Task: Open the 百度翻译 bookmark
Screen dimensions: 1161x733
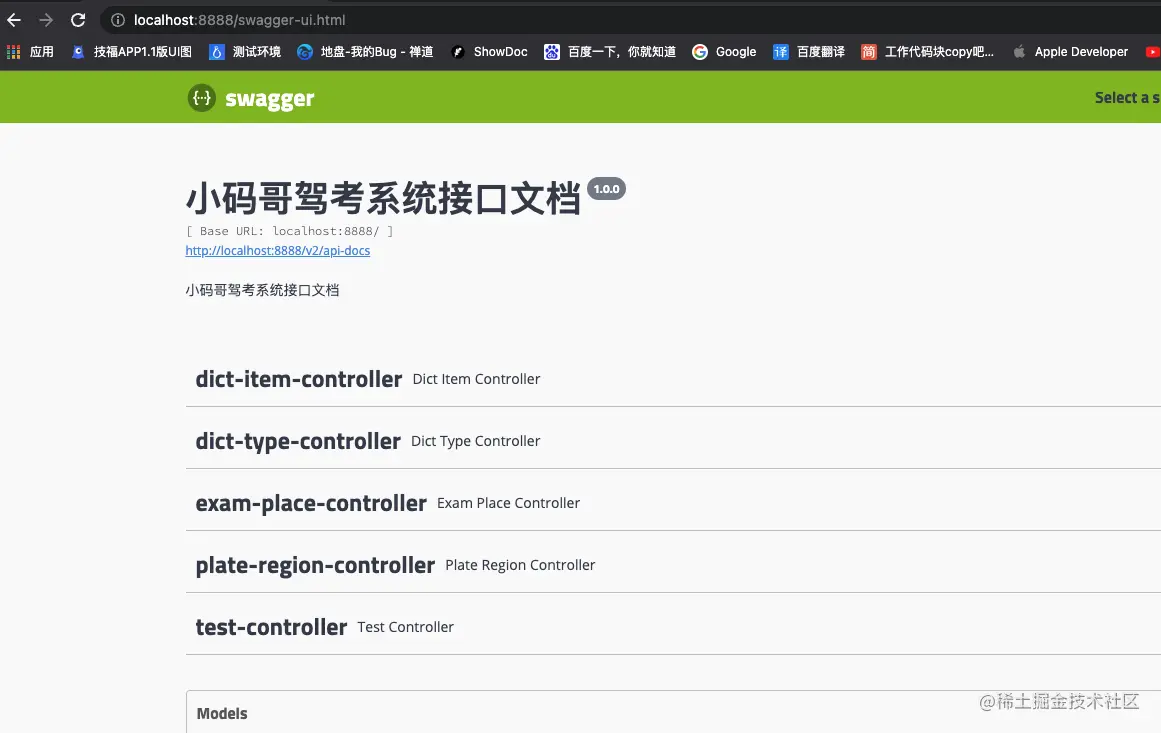Action: tap(809, 52)
